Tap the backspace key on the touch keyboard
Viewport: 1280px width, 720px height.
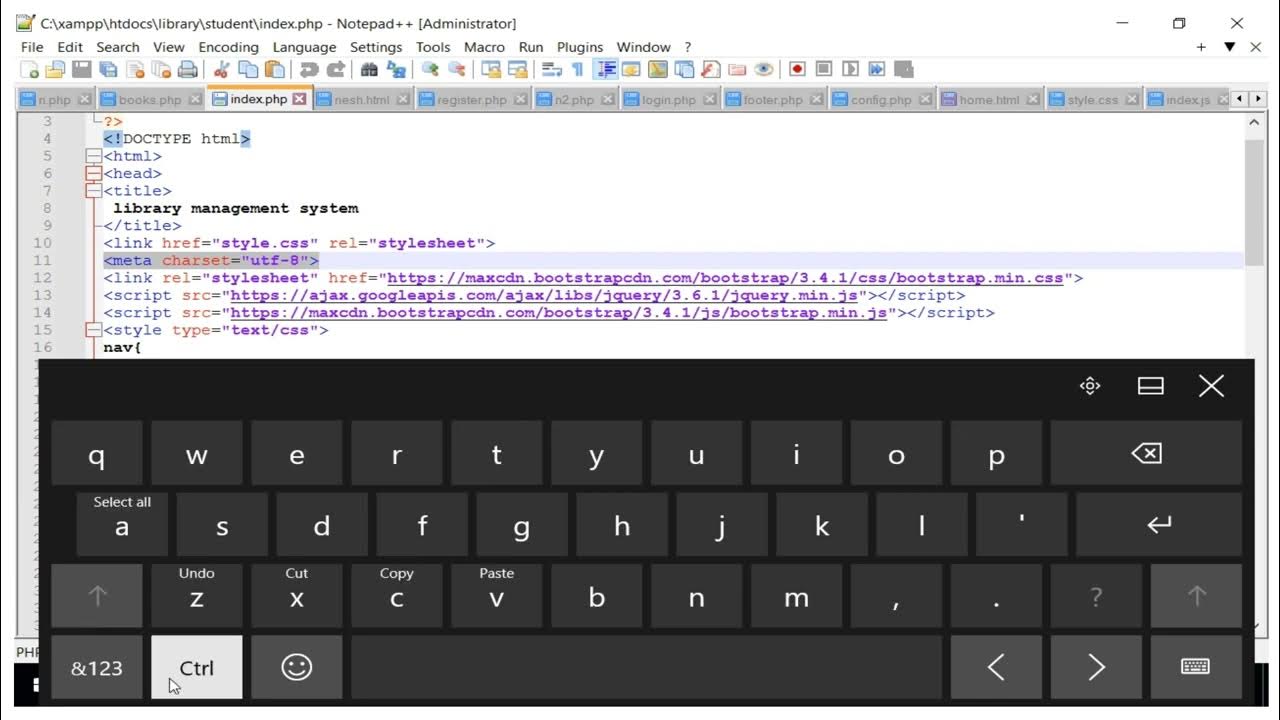(1146, 454)
